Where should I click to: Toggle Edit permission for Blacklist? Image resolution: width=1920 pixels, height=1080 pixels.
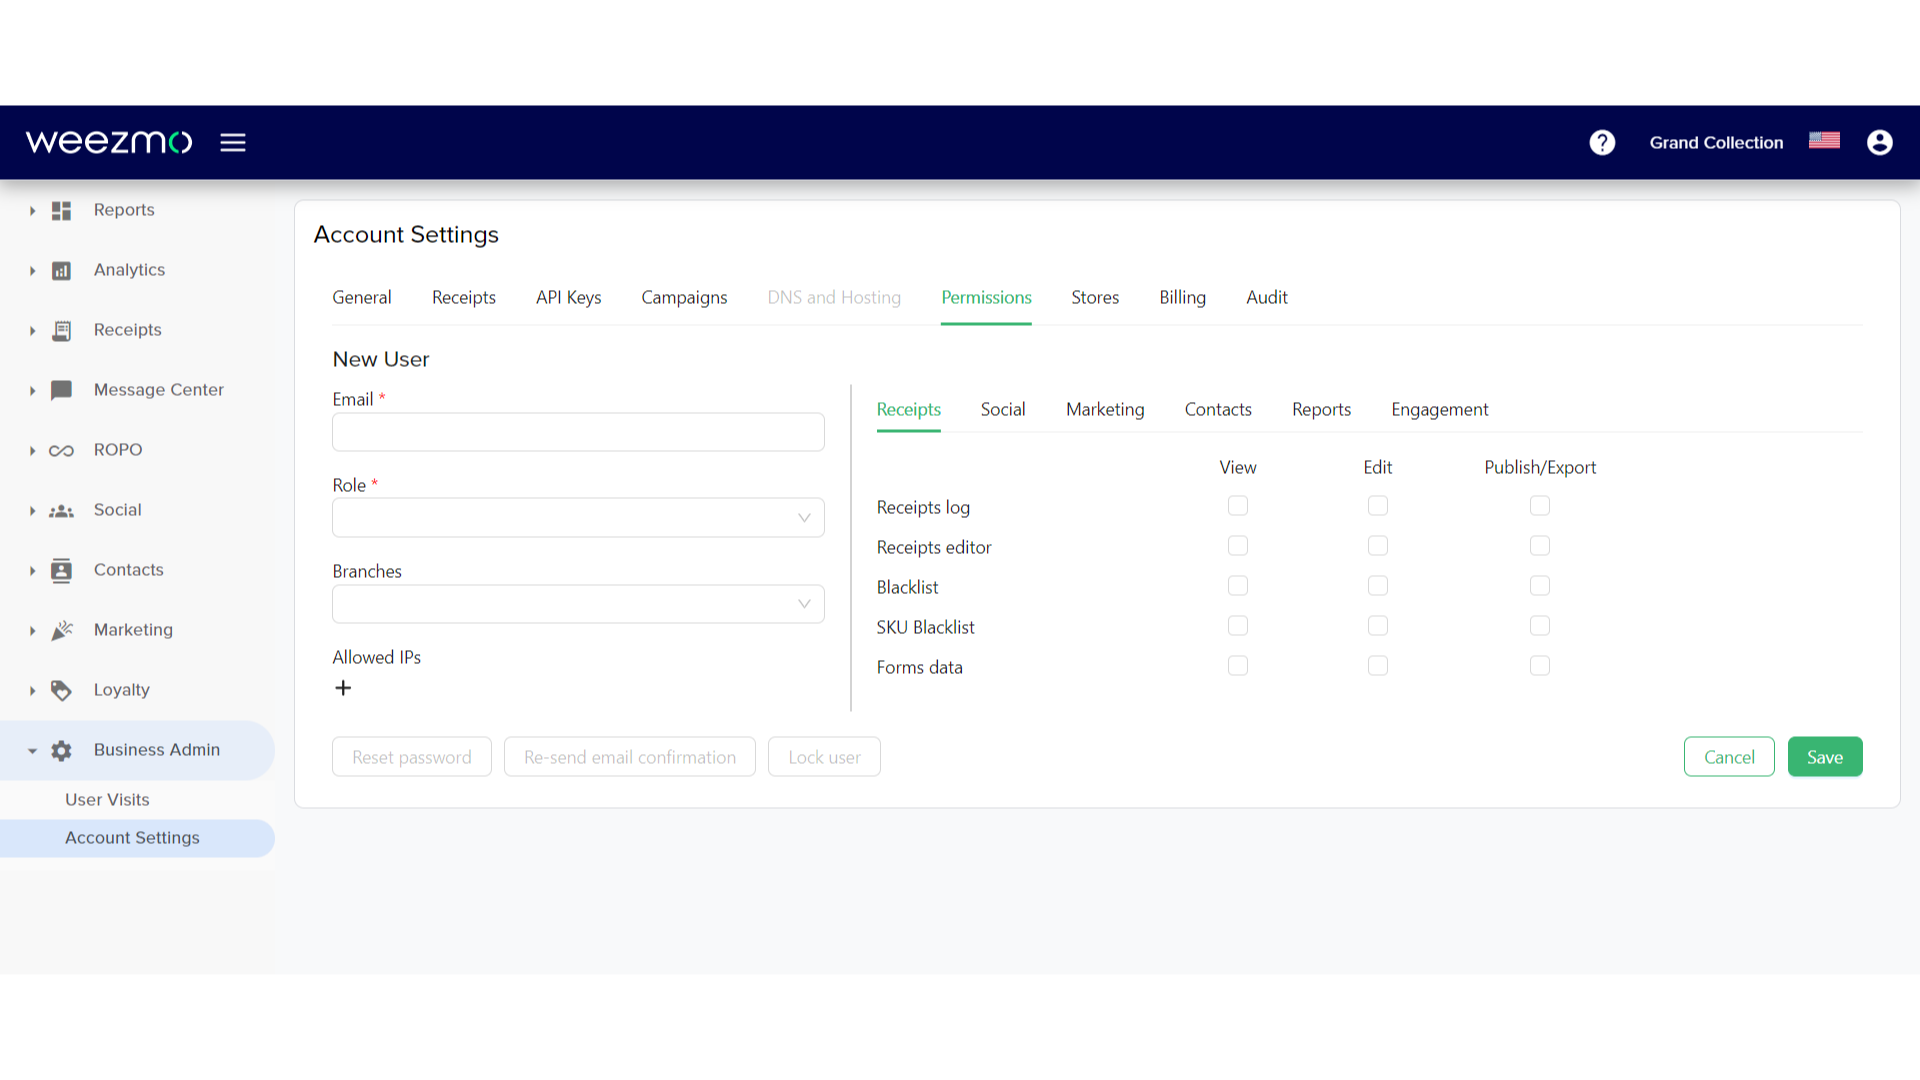pyautogui.click(x=1377, y=585)
